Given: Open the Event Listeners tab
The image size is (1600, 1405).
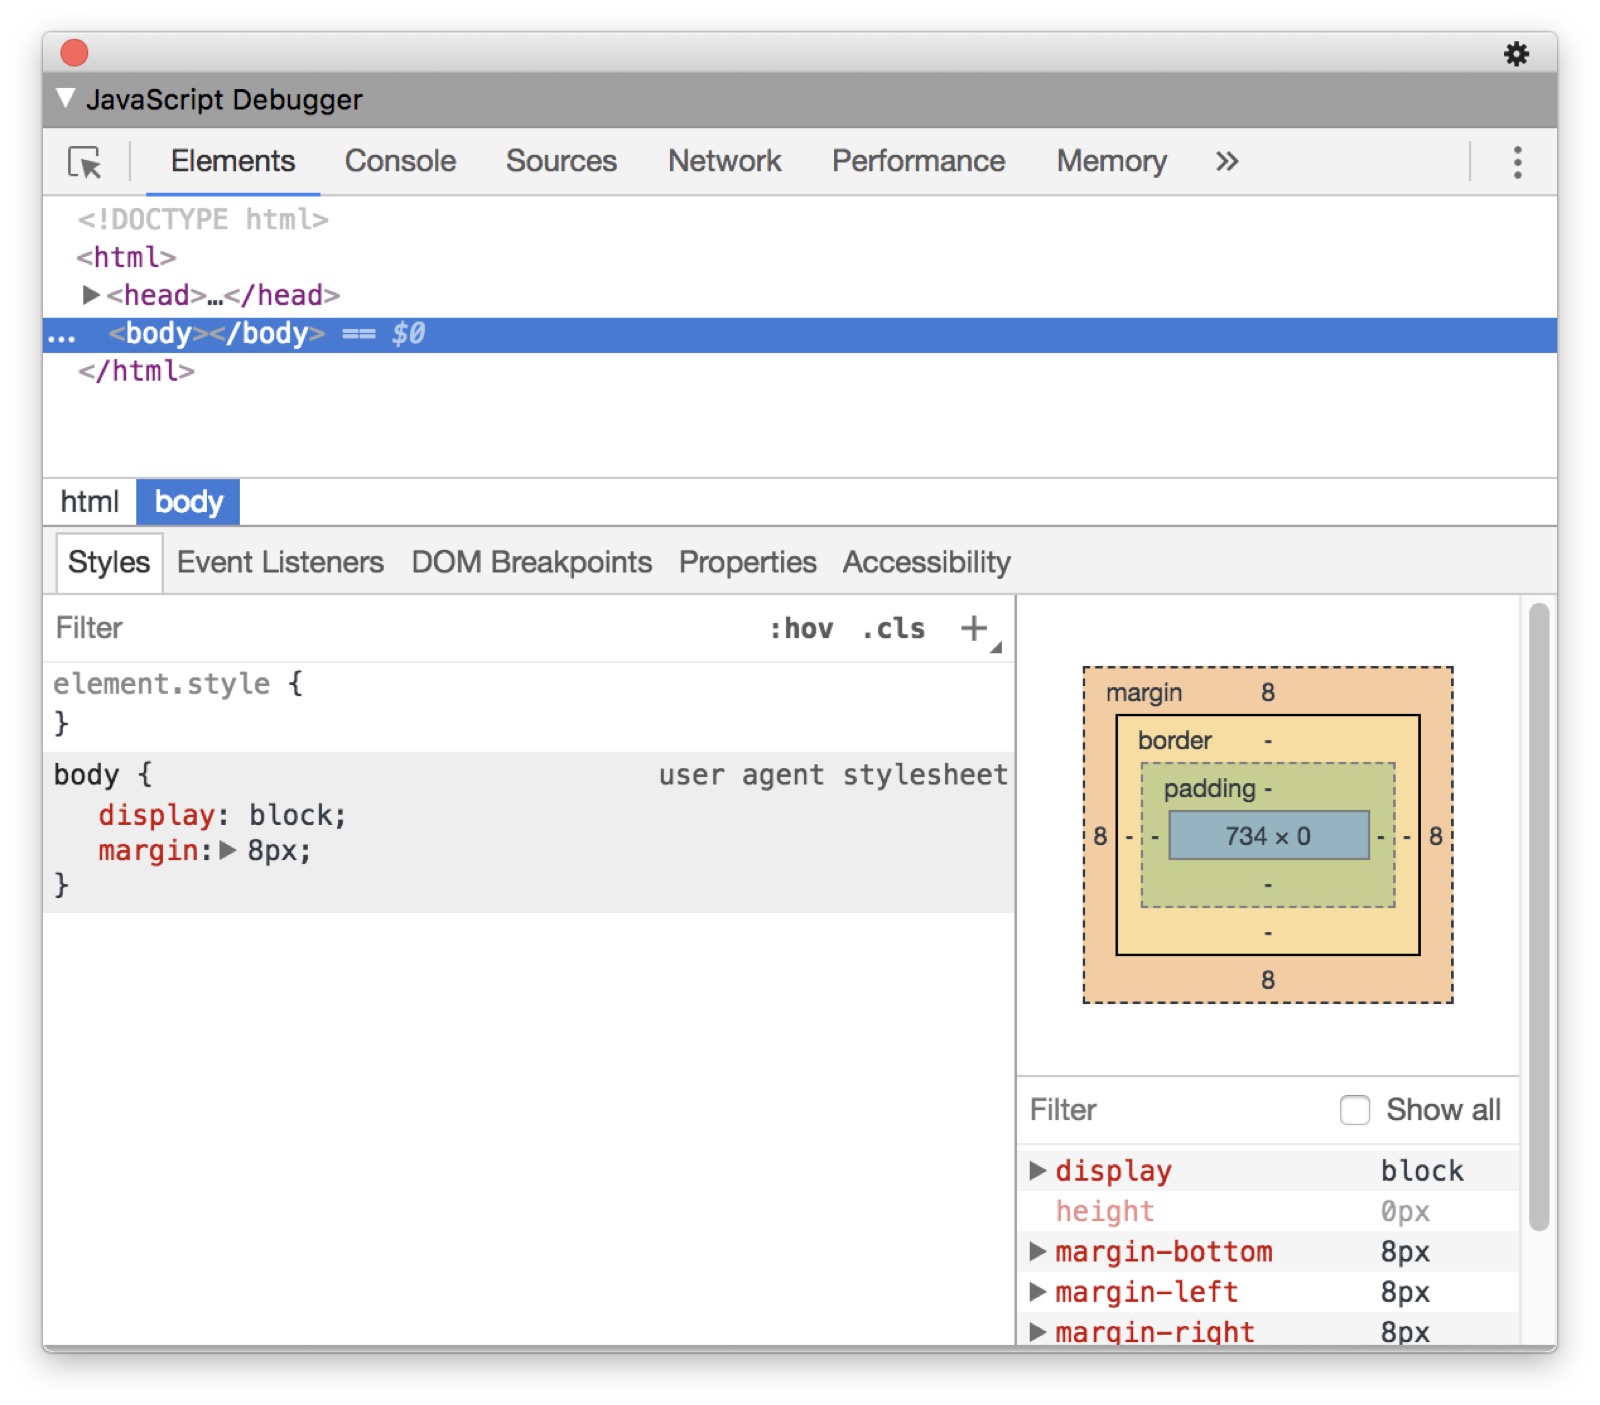Looking at the screenshot, I should [280, 562].
